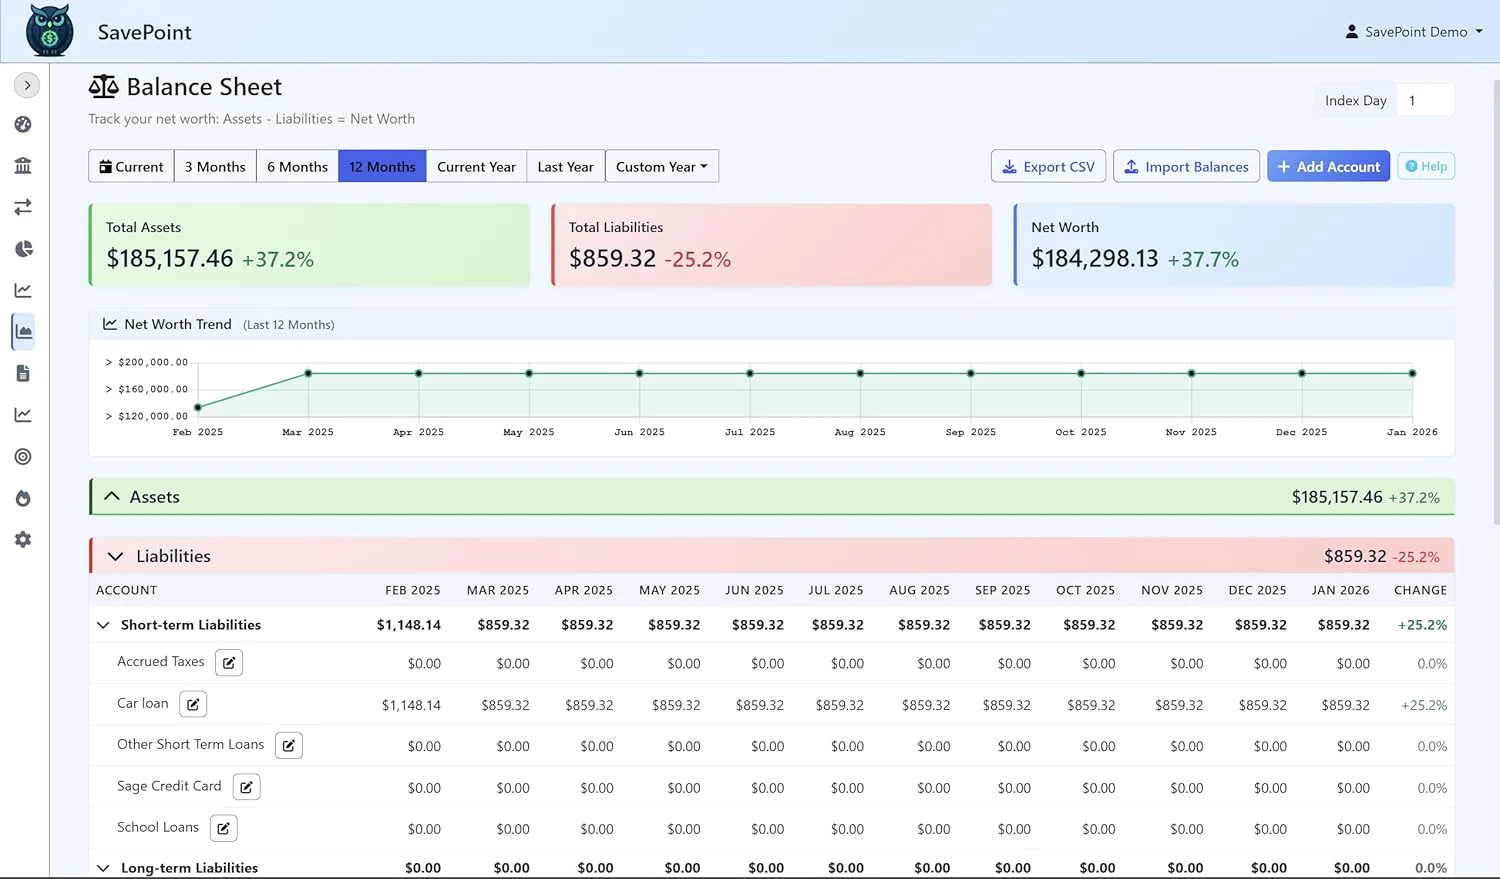The width and height of the screenshot is (1500, 879).
Task: Open the goals target icon in sidebar
Action: tap(23, 457)
